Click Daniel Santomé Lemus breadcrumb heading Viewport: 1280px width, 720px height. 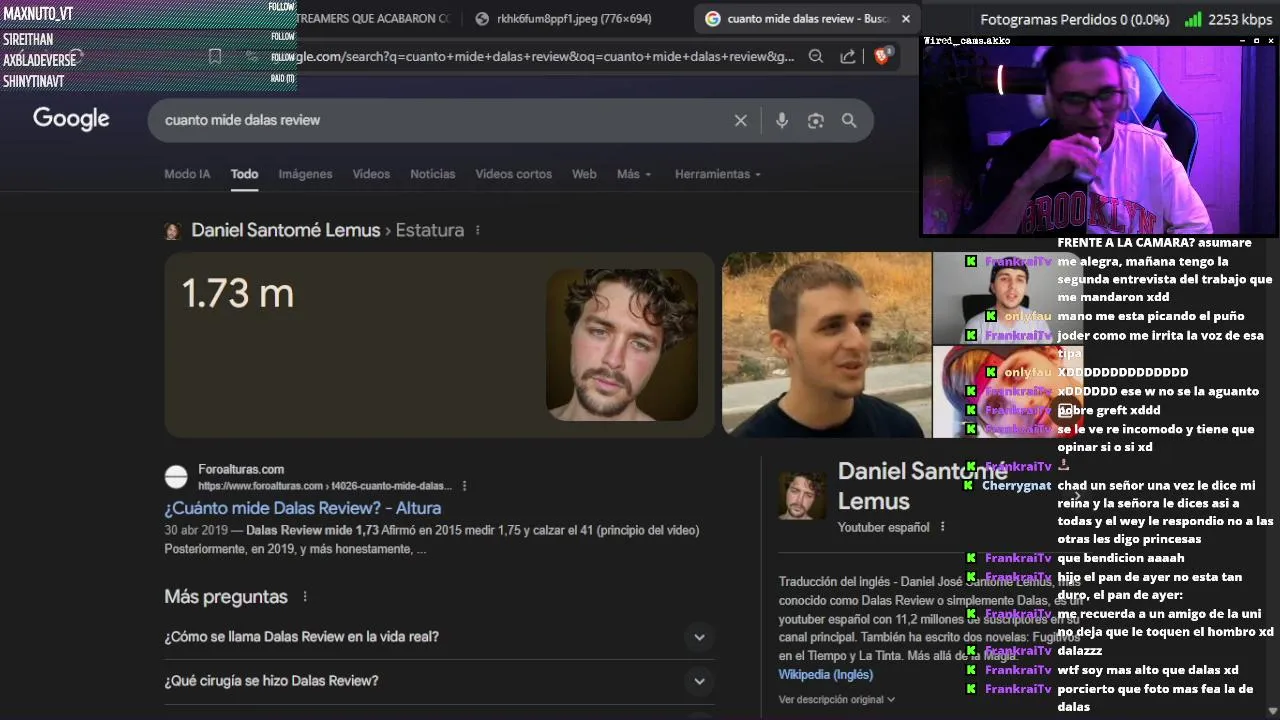[286, 230]
